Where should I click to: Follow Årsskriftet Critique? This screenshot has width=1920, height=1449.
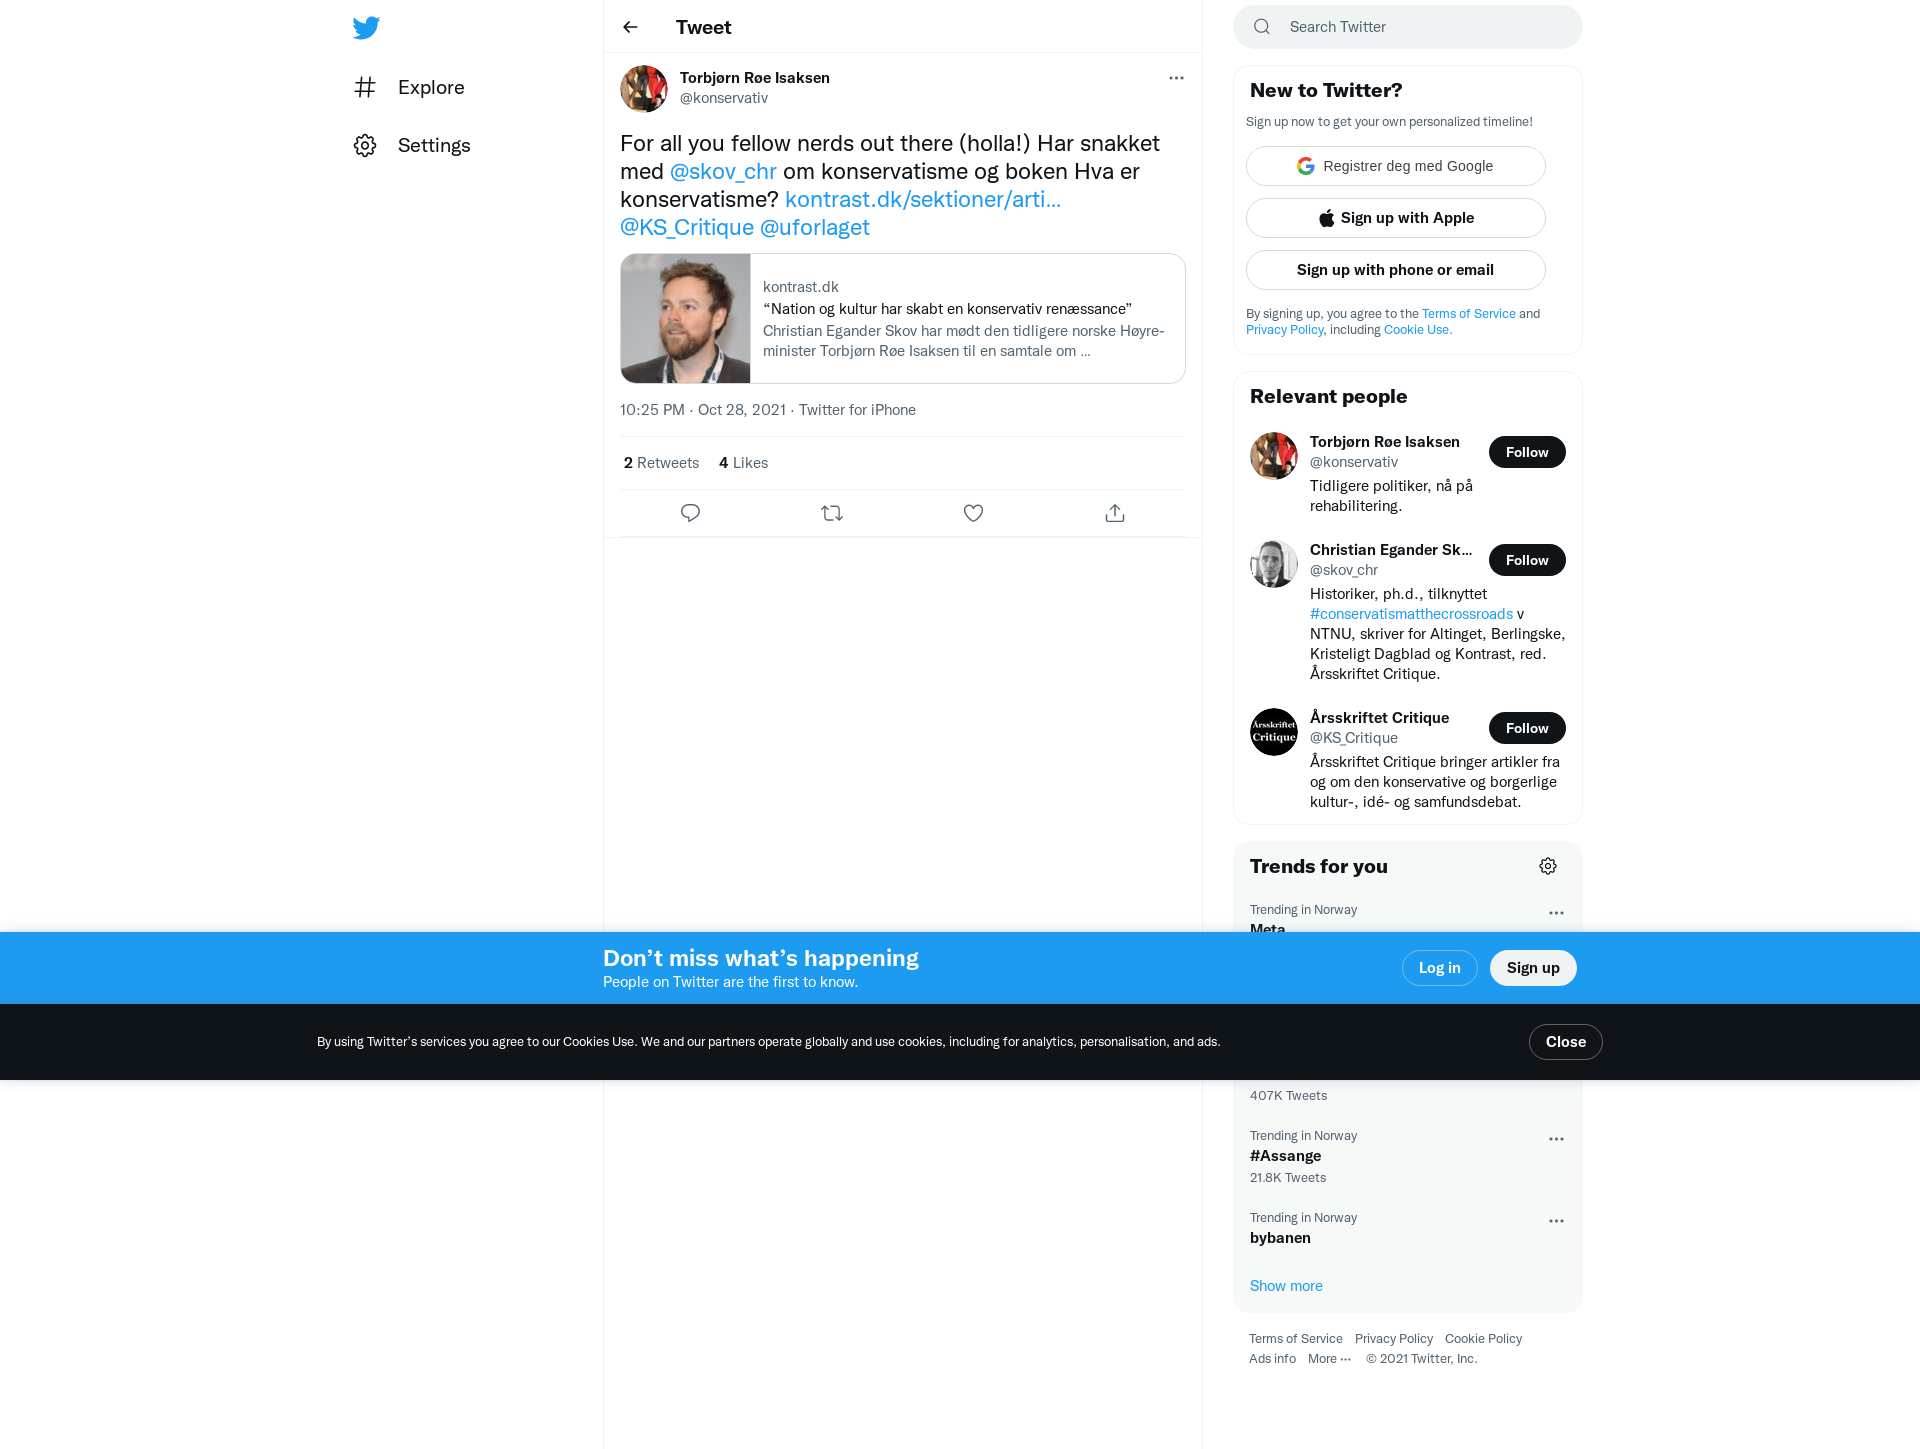(x=1527, y=728)
